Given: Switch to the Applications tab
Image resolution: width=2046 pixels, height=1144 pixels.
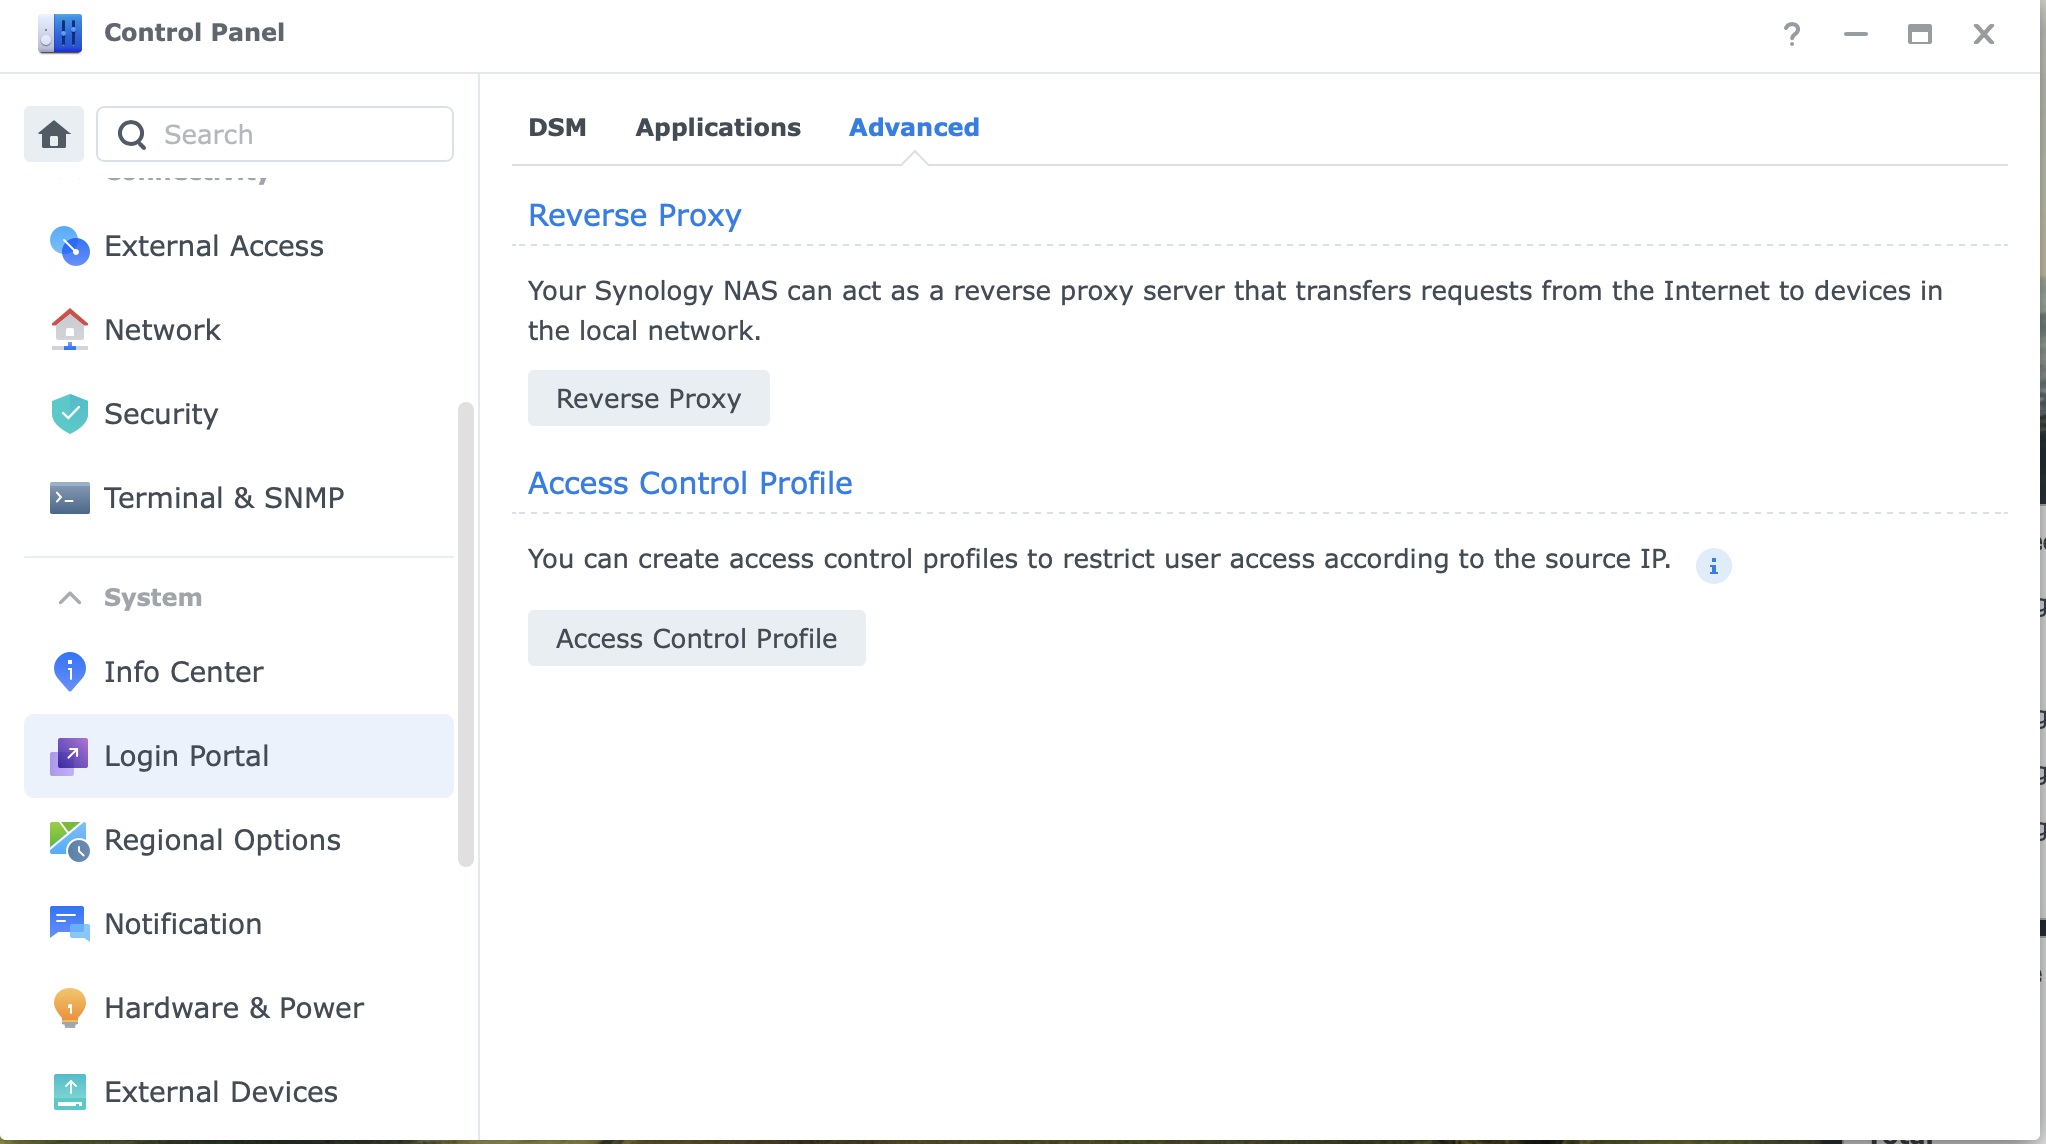Looking at the screenshot, I should (718, 127).
